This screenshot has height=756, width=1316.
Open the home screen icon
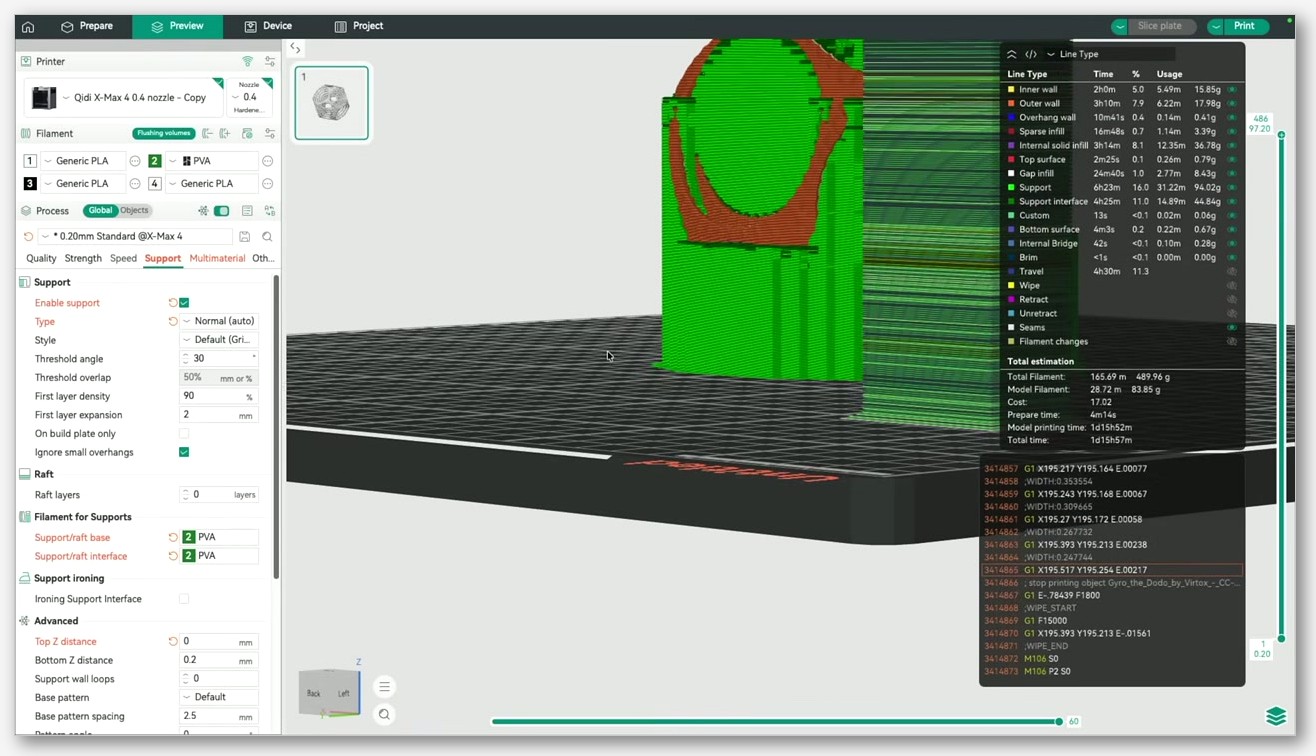pyautogui.click(x=28, y=26)
